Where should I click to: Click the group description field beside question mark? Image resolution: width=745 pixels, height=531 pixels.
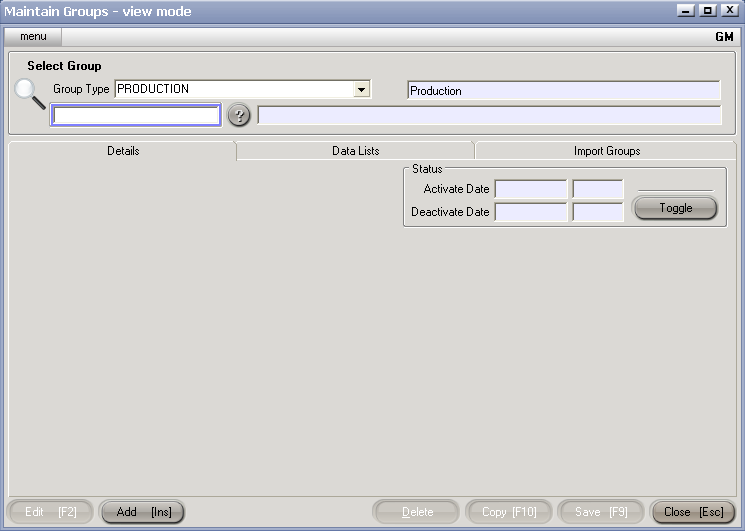coord(489,115)
